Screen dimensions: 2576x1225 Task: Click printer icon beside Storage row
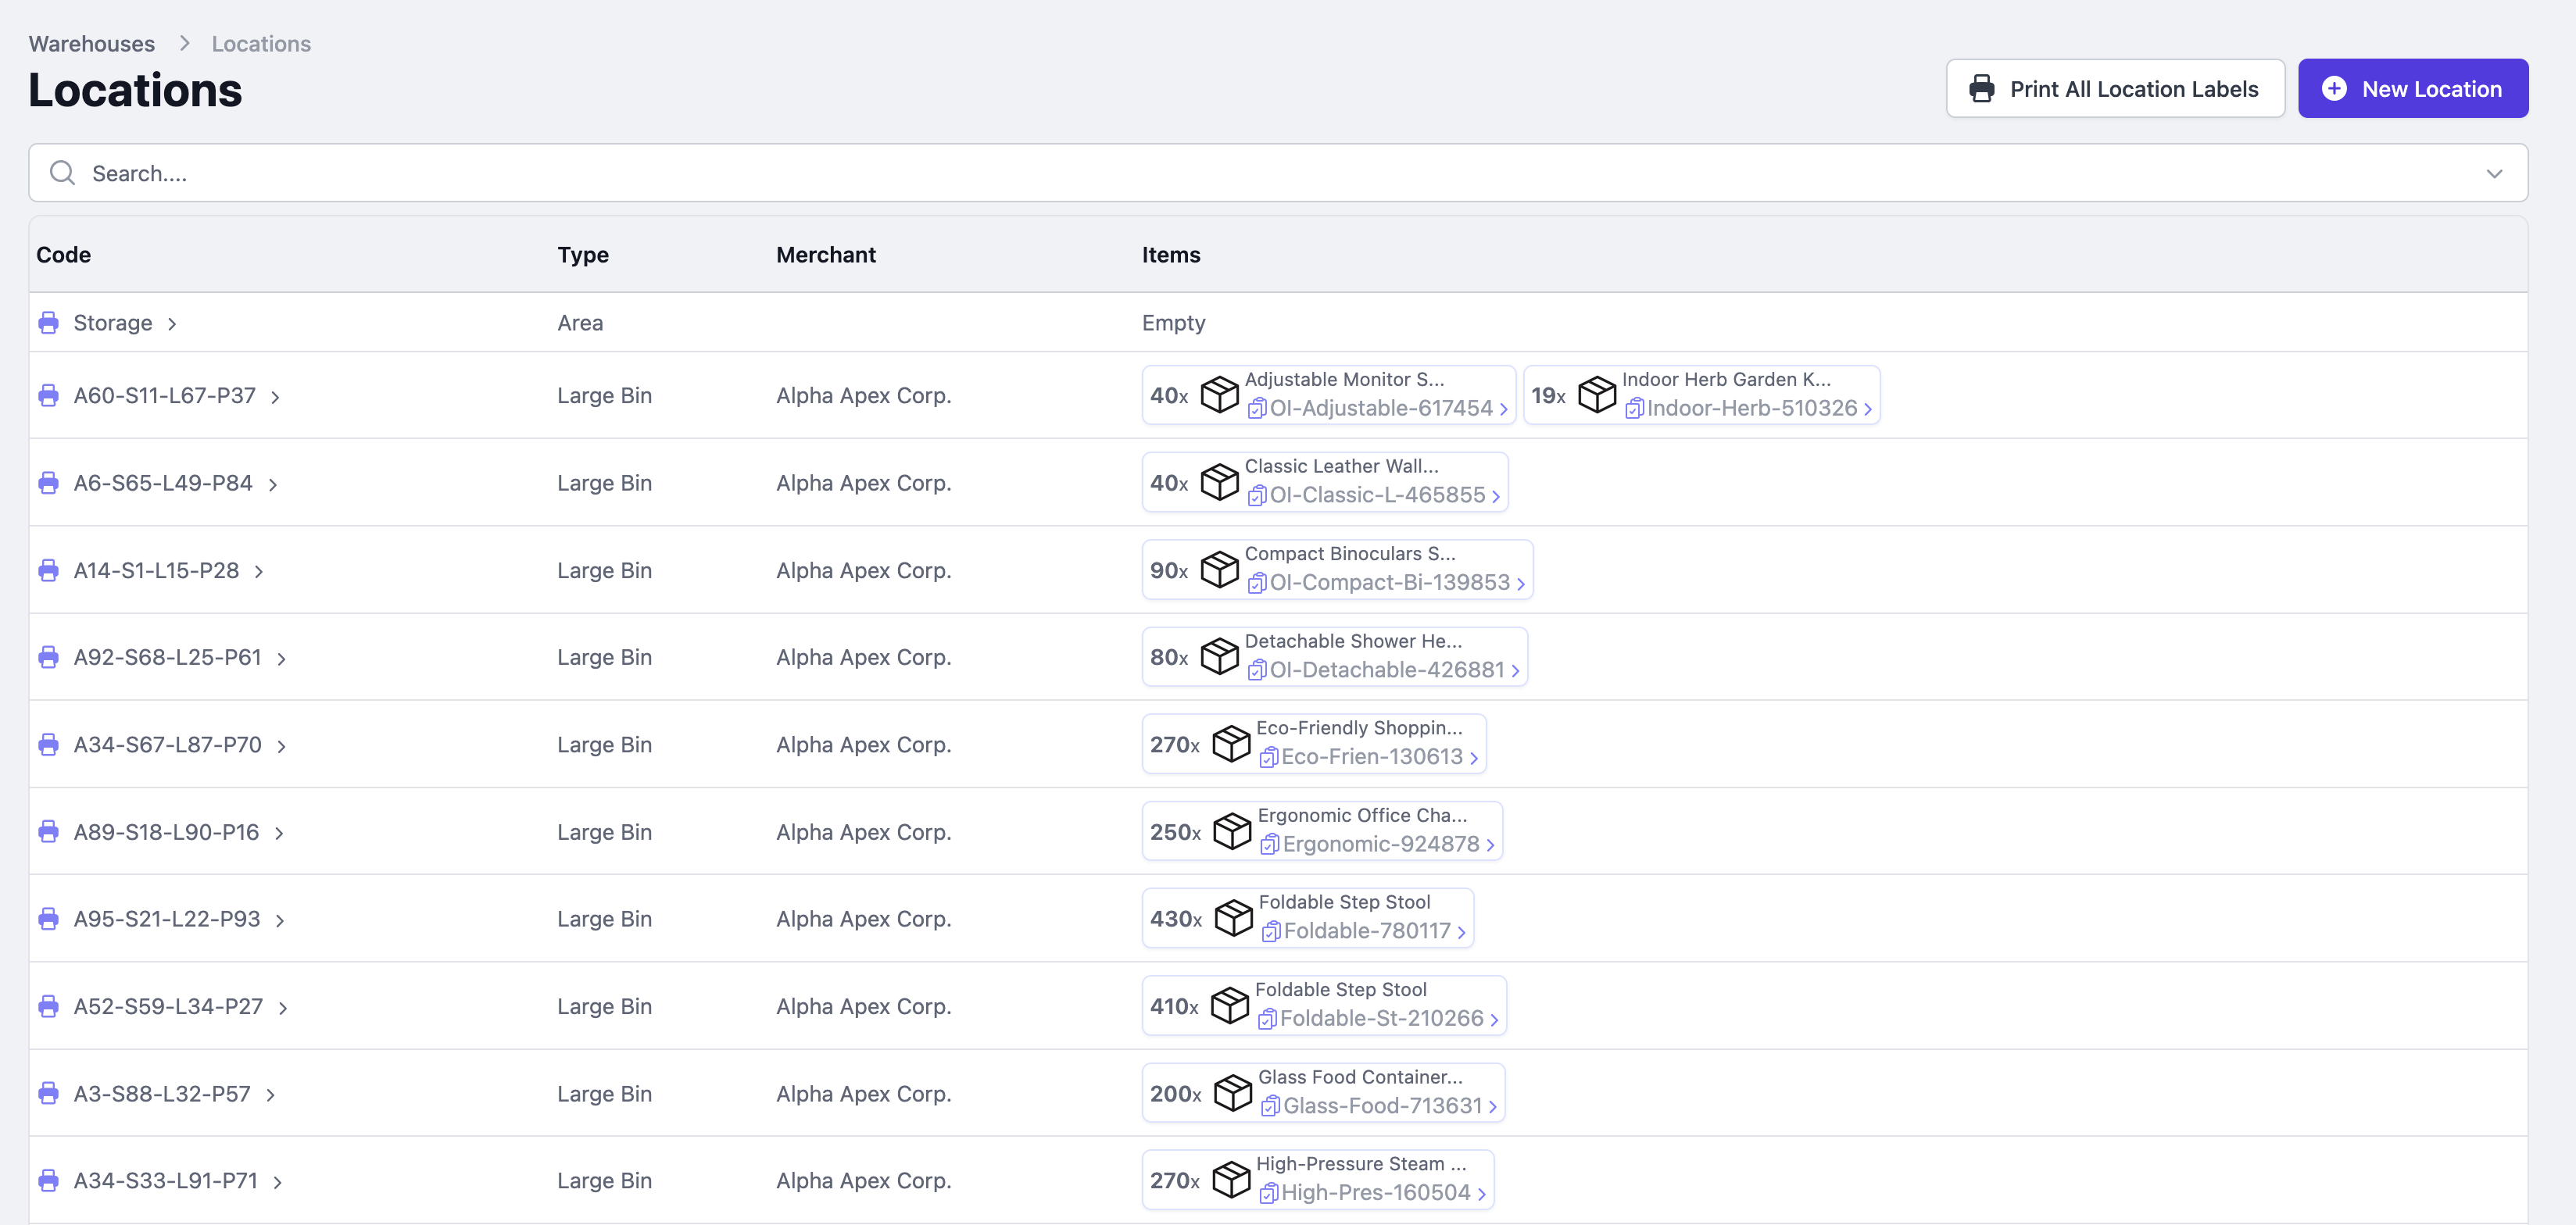coord(48,323)
